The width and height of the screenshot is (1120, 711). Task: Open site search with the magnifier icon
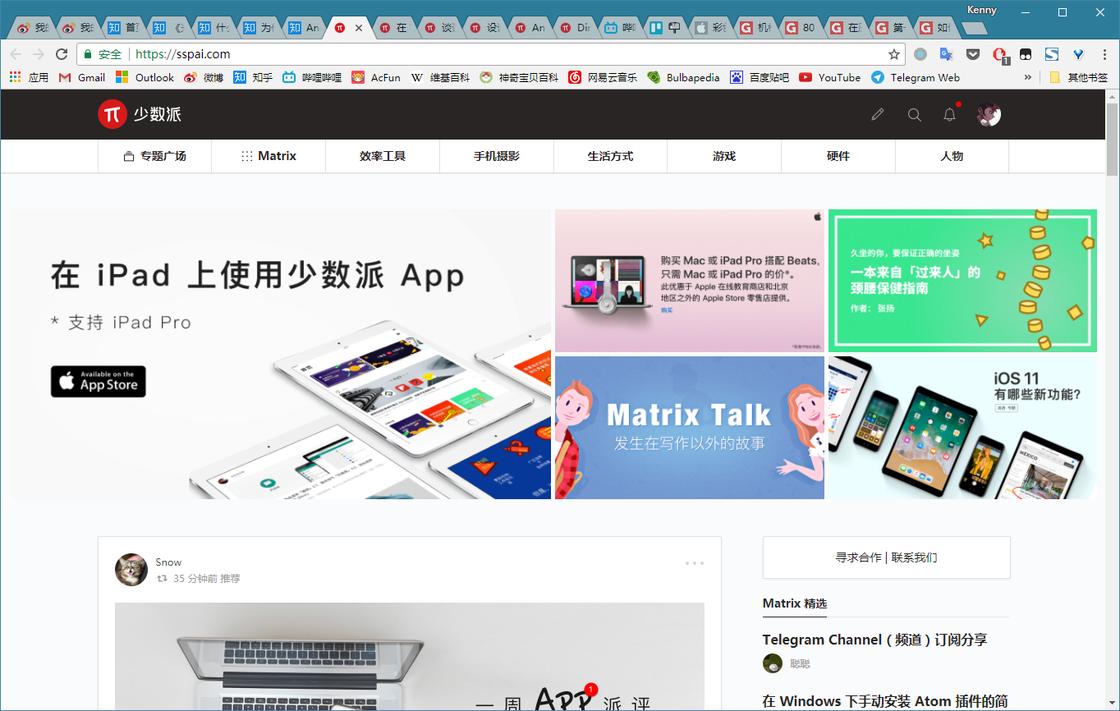pos(914,114)
